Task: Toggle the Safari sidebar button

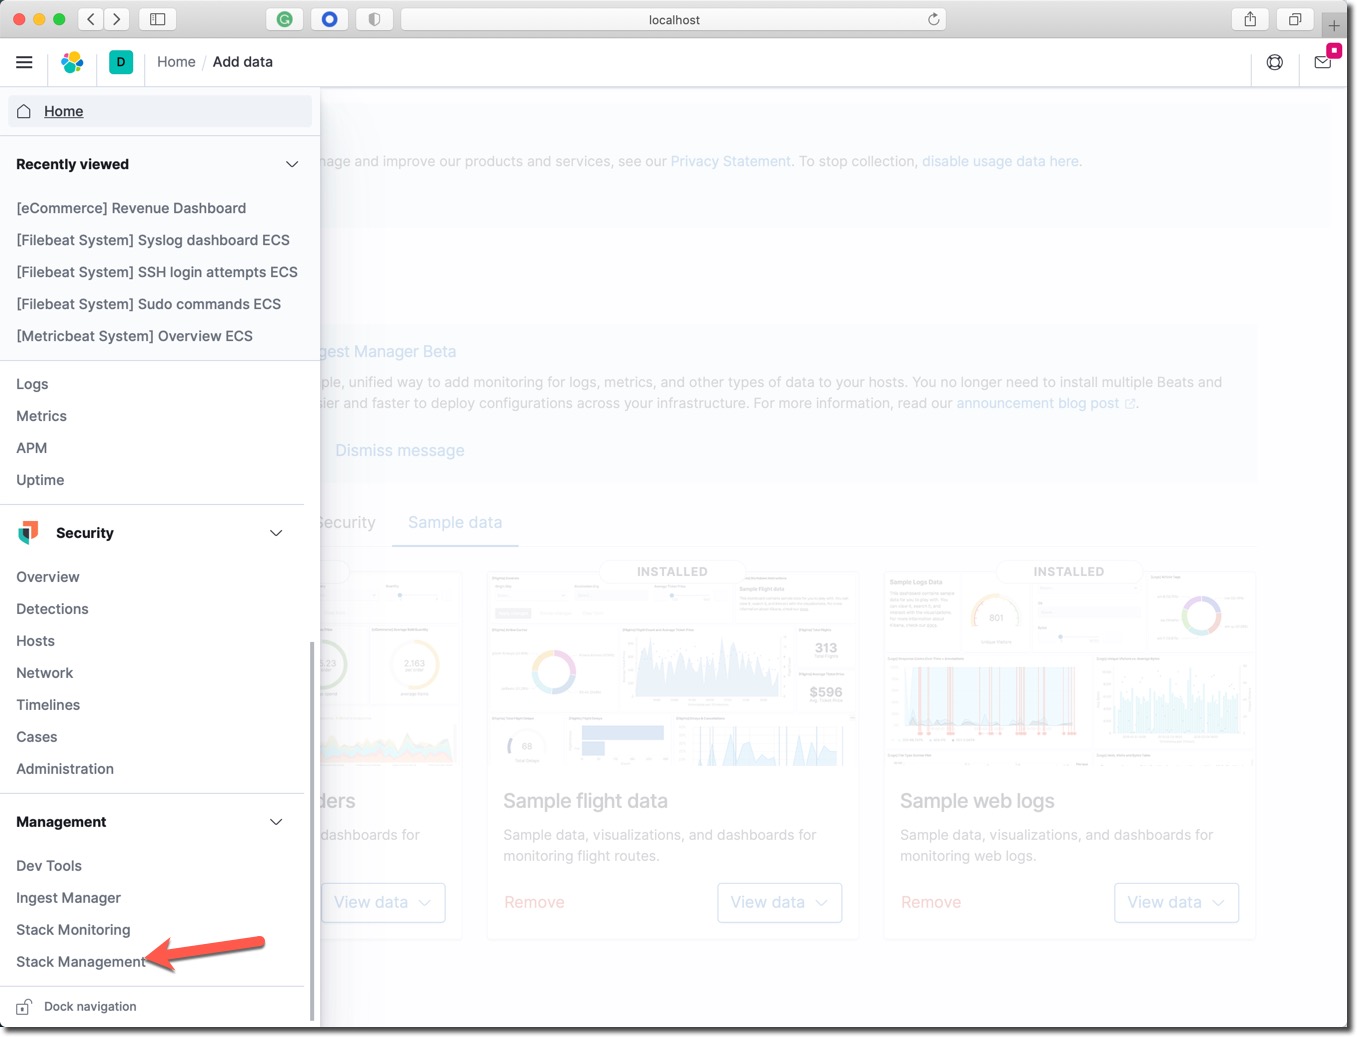Action: [x=157, y=19]
